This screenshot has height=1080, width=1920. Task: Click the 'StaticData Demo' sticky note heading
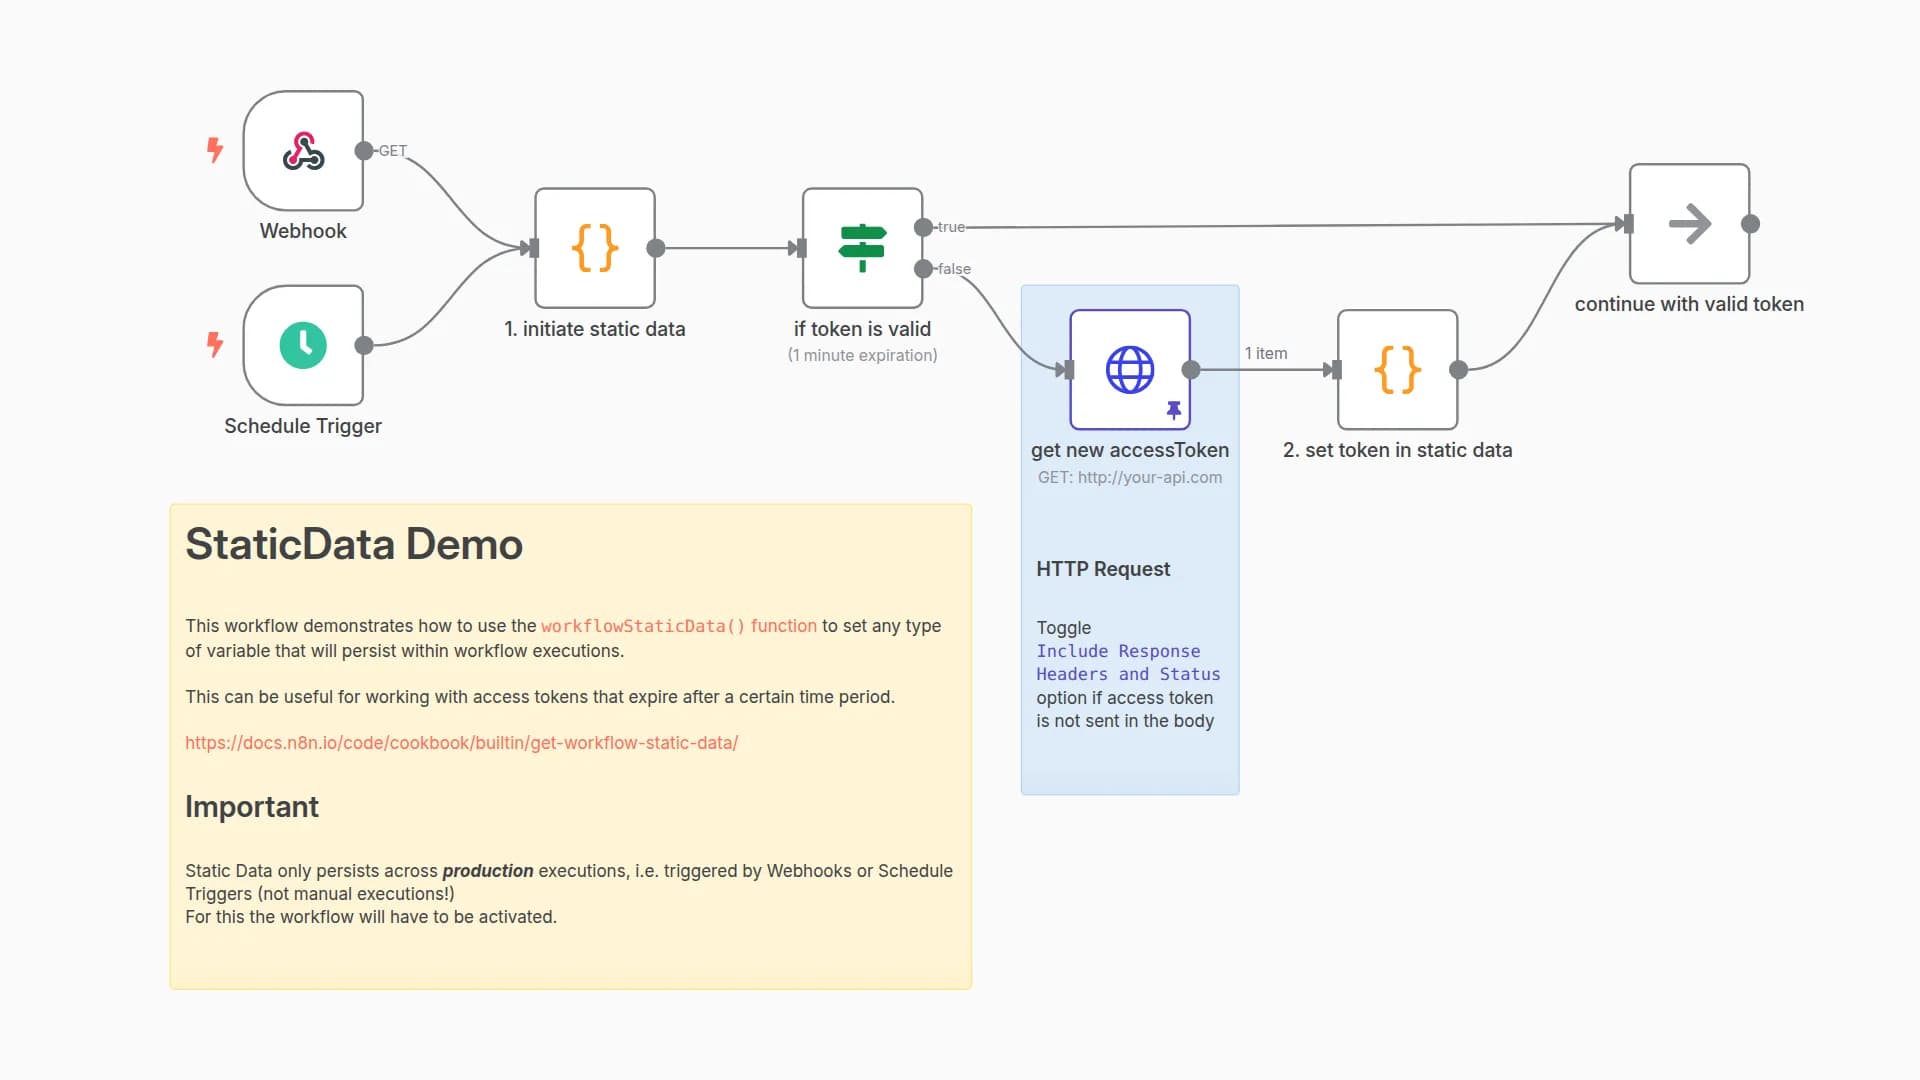click(x=354, y=544)
